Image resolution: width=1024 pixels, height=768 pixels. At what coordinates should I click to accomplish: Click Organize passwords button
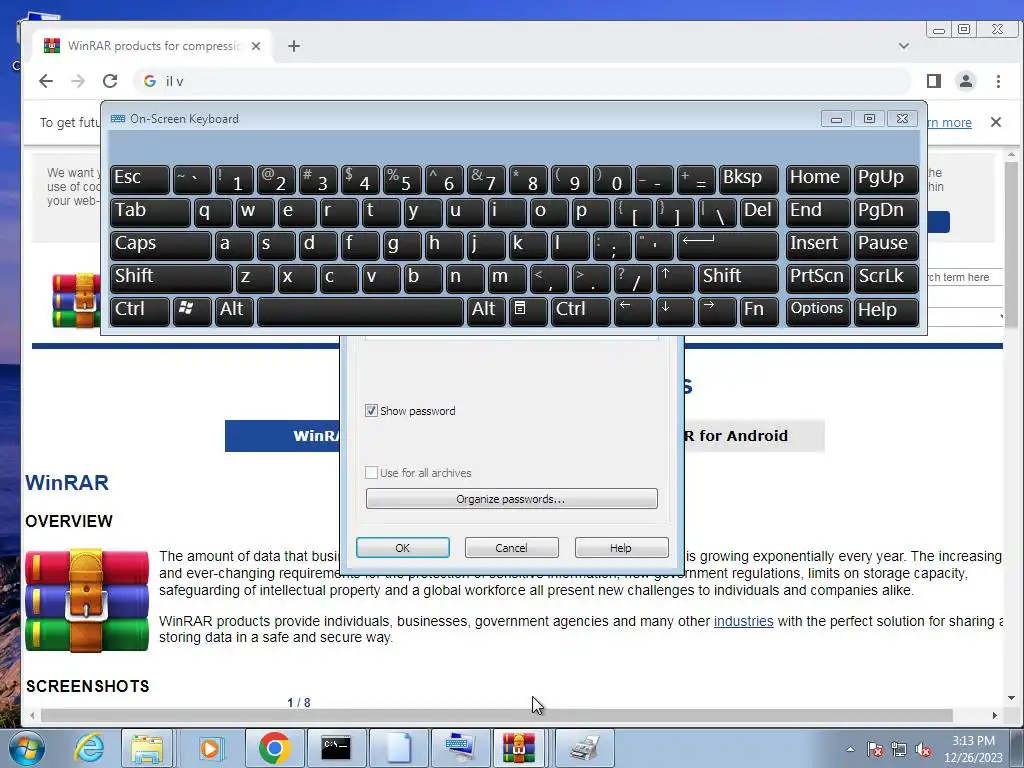(x=511, y=499)
